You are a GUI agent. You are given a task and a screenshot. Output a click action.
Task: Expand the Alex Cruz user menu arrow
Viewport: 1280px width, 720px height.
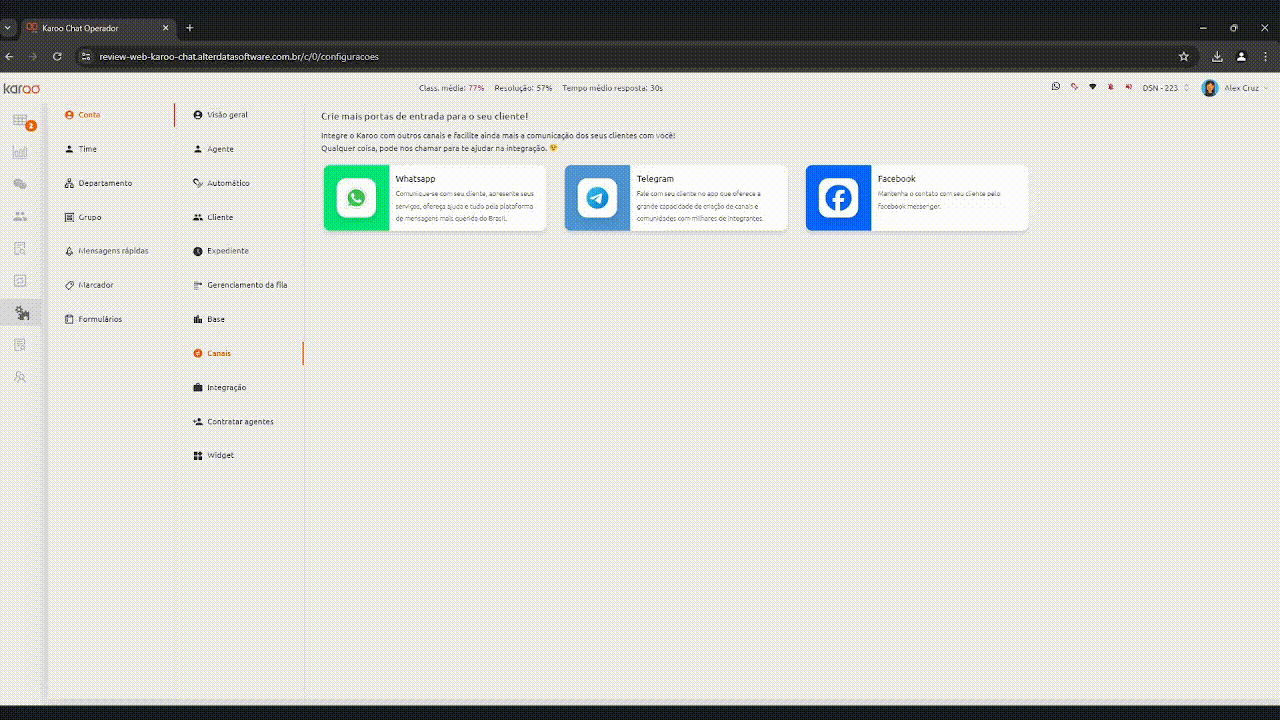click(1266, 88)
